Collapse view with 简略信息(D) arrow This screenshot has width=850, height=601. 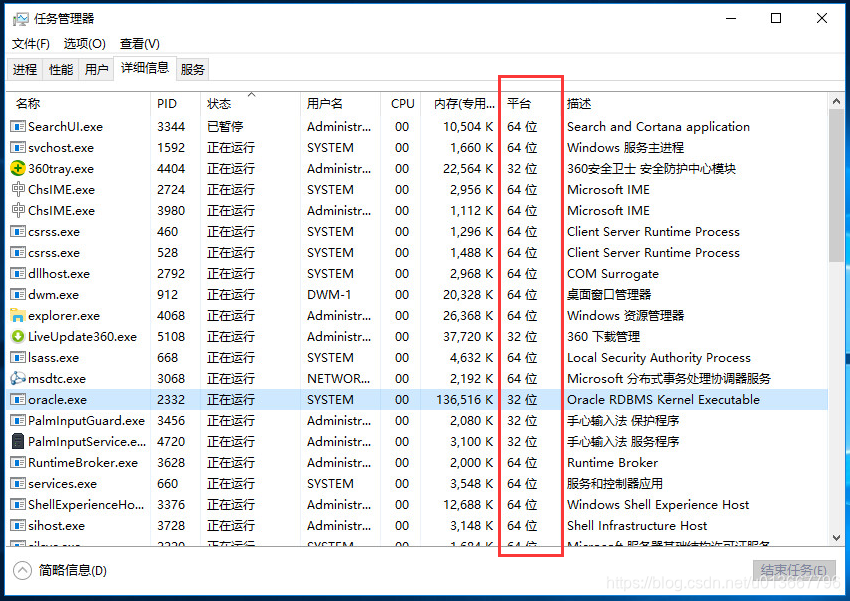pos(22,570)
